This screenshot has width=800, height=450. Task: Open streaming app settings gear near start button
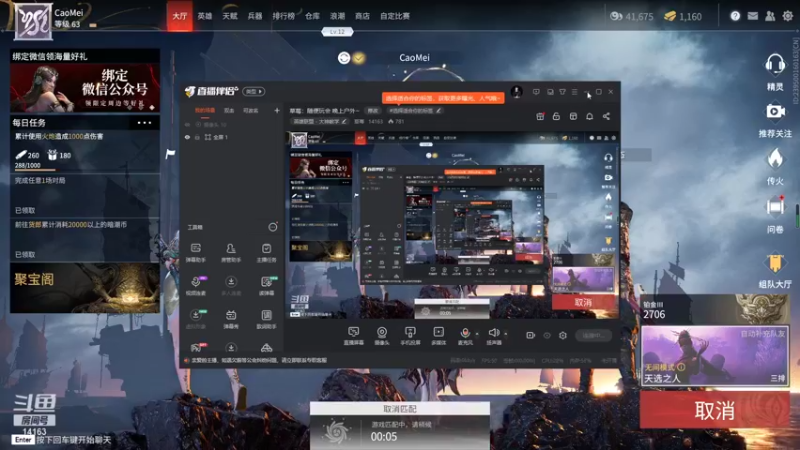pyautogui.click(x=563, y=335)
